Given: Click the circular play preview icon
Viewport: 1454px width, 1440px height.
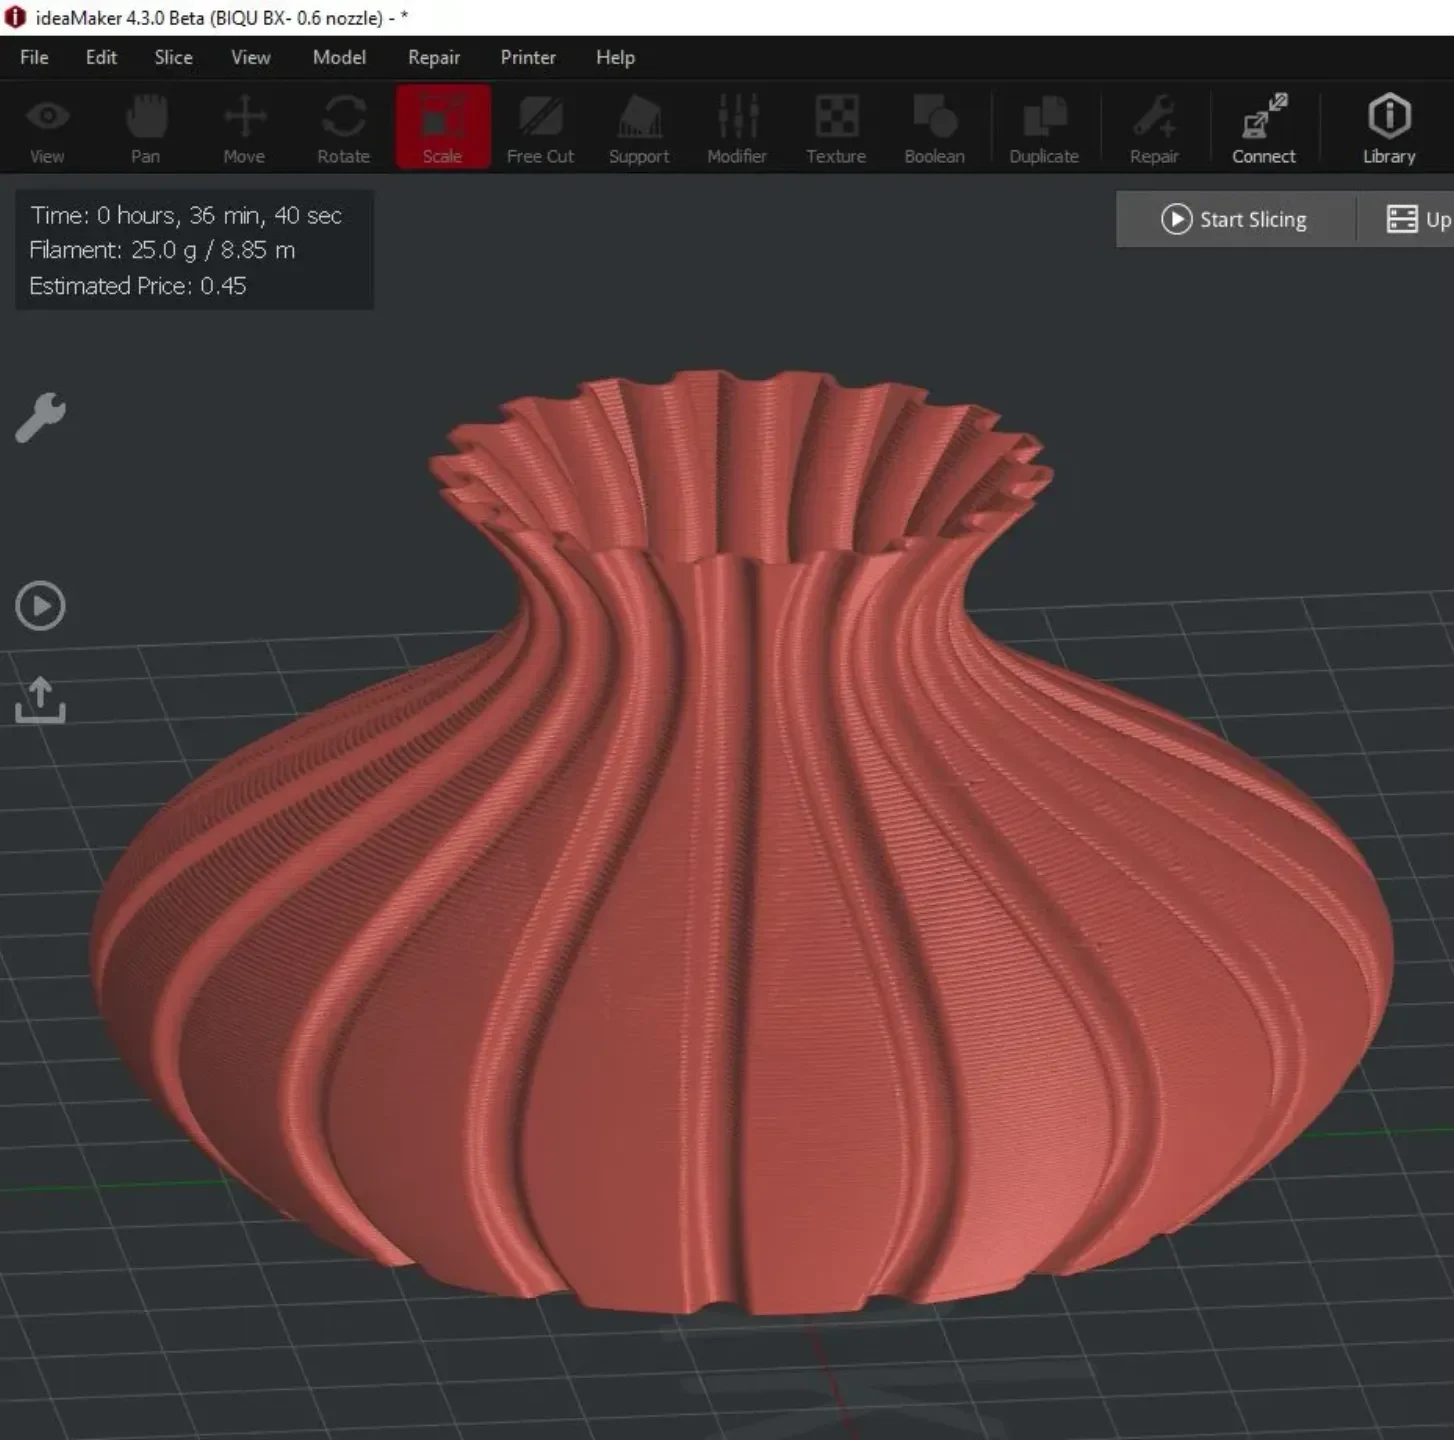Looking at the screenshot, I should 40,606.
